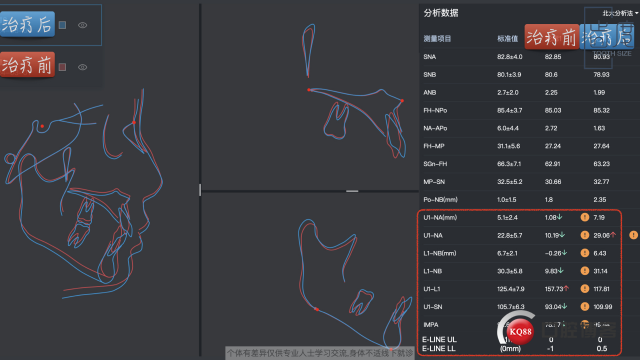Toggle eye visibility for 治疗前 tracing
640x360 pixels.
click(x=82, y=67)
